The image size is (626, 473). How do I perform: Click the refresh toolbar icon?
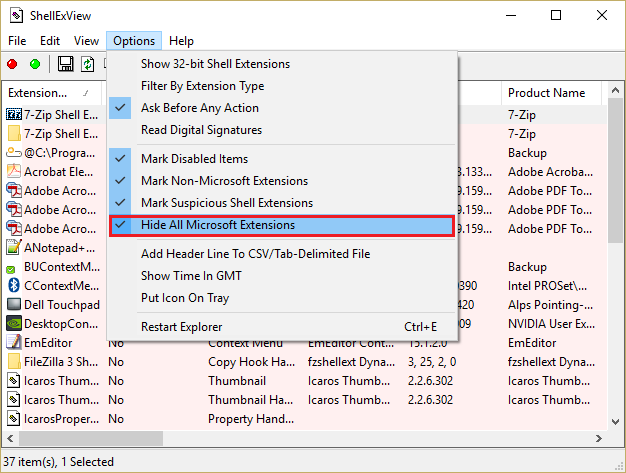[x=88, y=64]
